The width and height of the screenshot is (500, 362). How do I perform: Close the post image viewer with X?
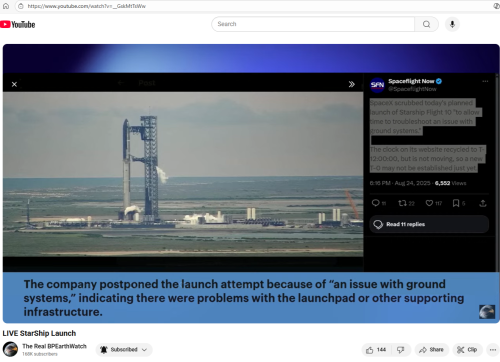(x=14, y=84)
